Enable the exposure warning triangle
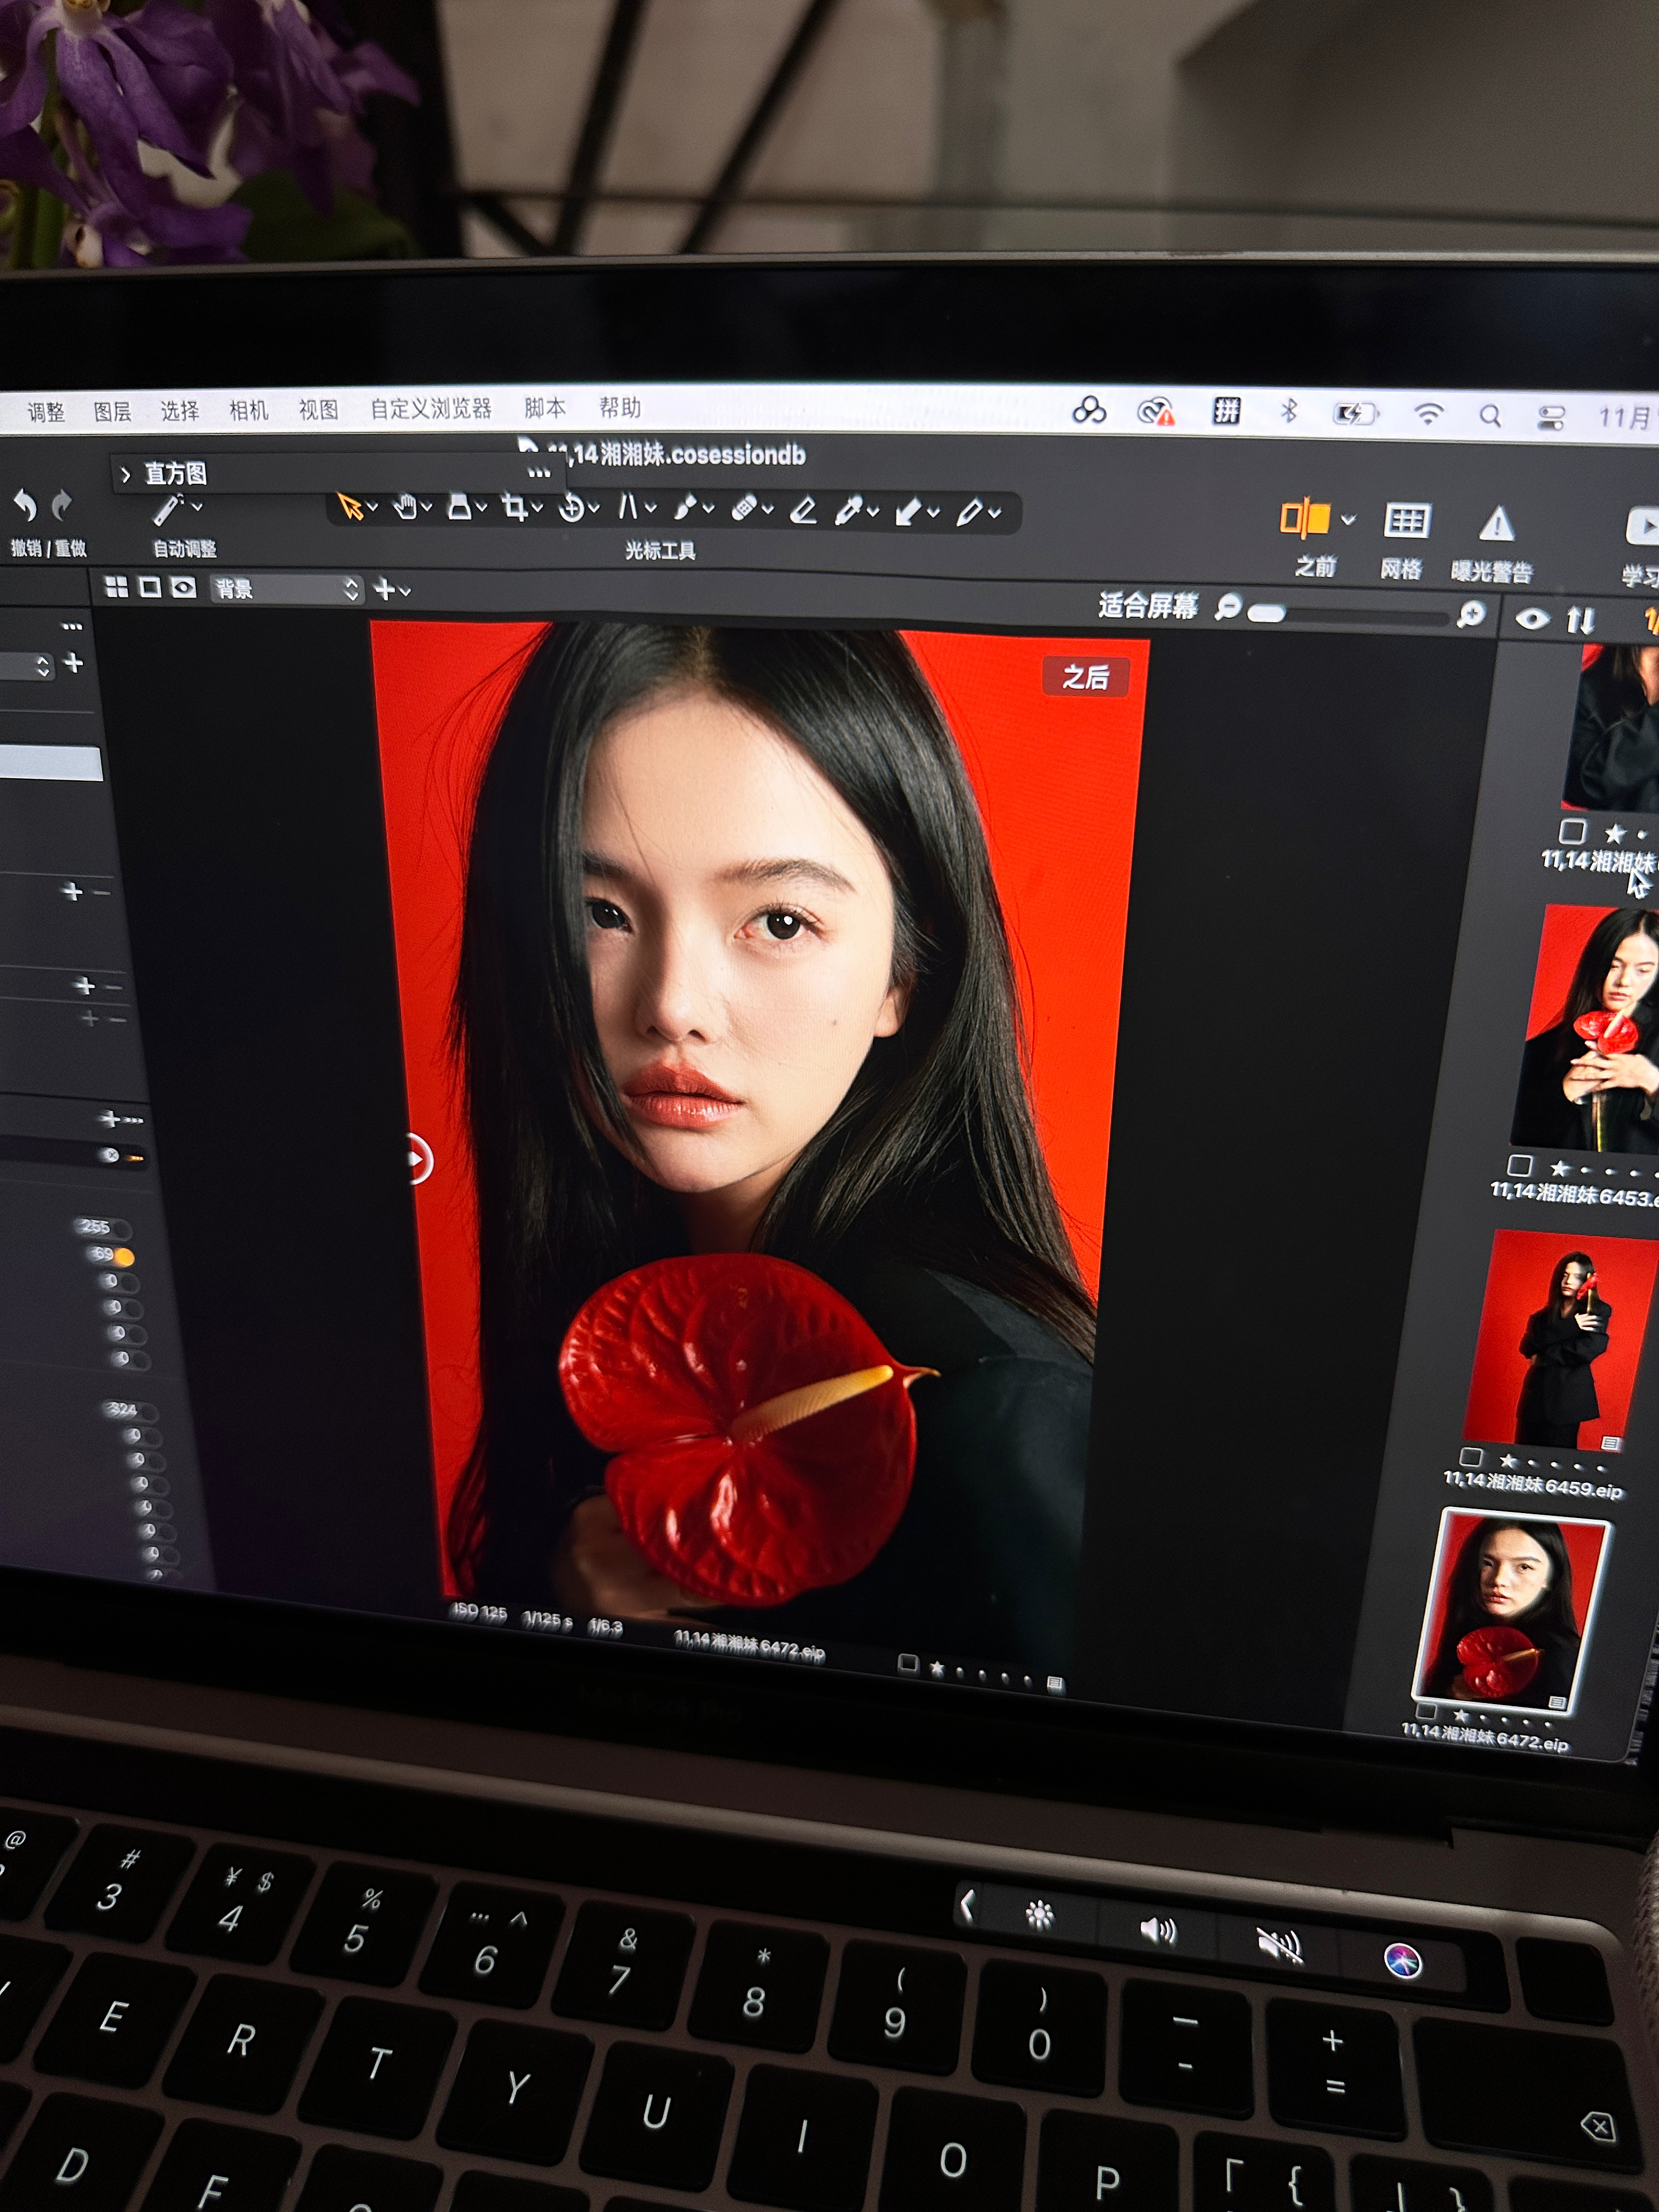This screenshot has width=1659, height=2212. pyautogui.click(x=1496, y=524)
